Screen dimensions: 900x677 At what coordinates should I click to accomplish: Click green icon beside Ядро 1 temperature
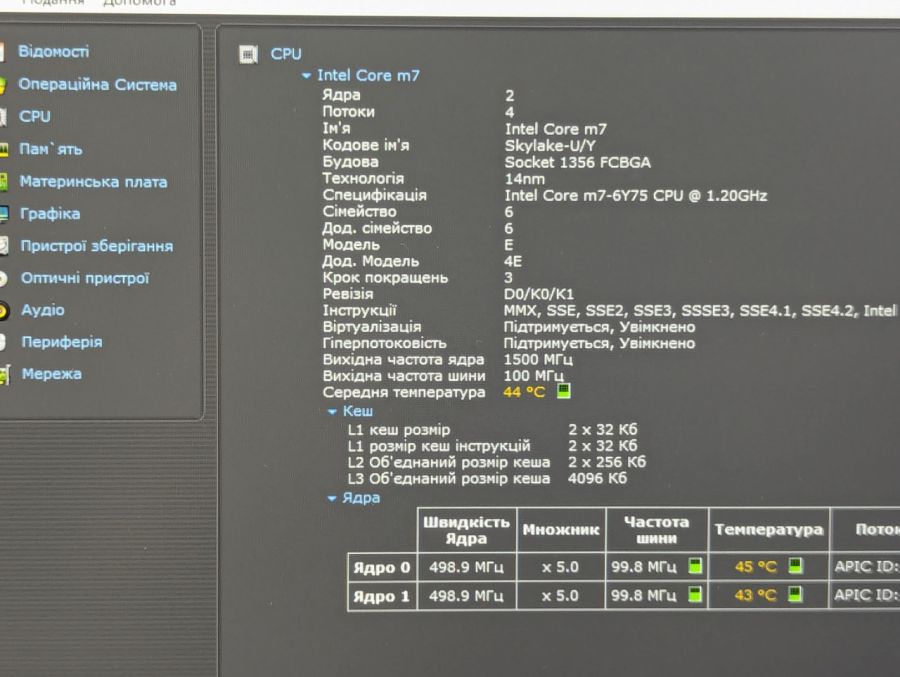click(795, 593)
